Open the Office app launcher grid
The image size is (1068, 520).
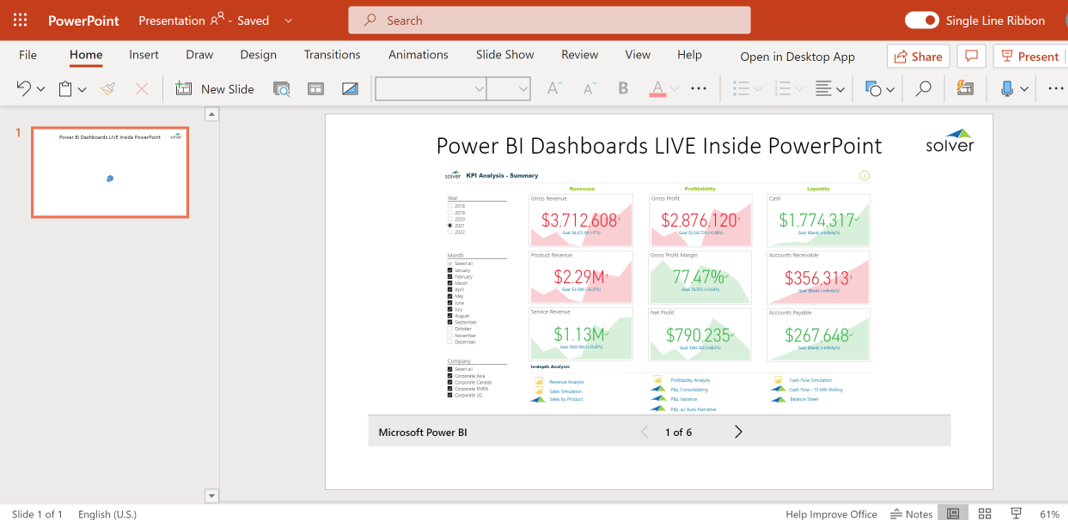[20, 20]
